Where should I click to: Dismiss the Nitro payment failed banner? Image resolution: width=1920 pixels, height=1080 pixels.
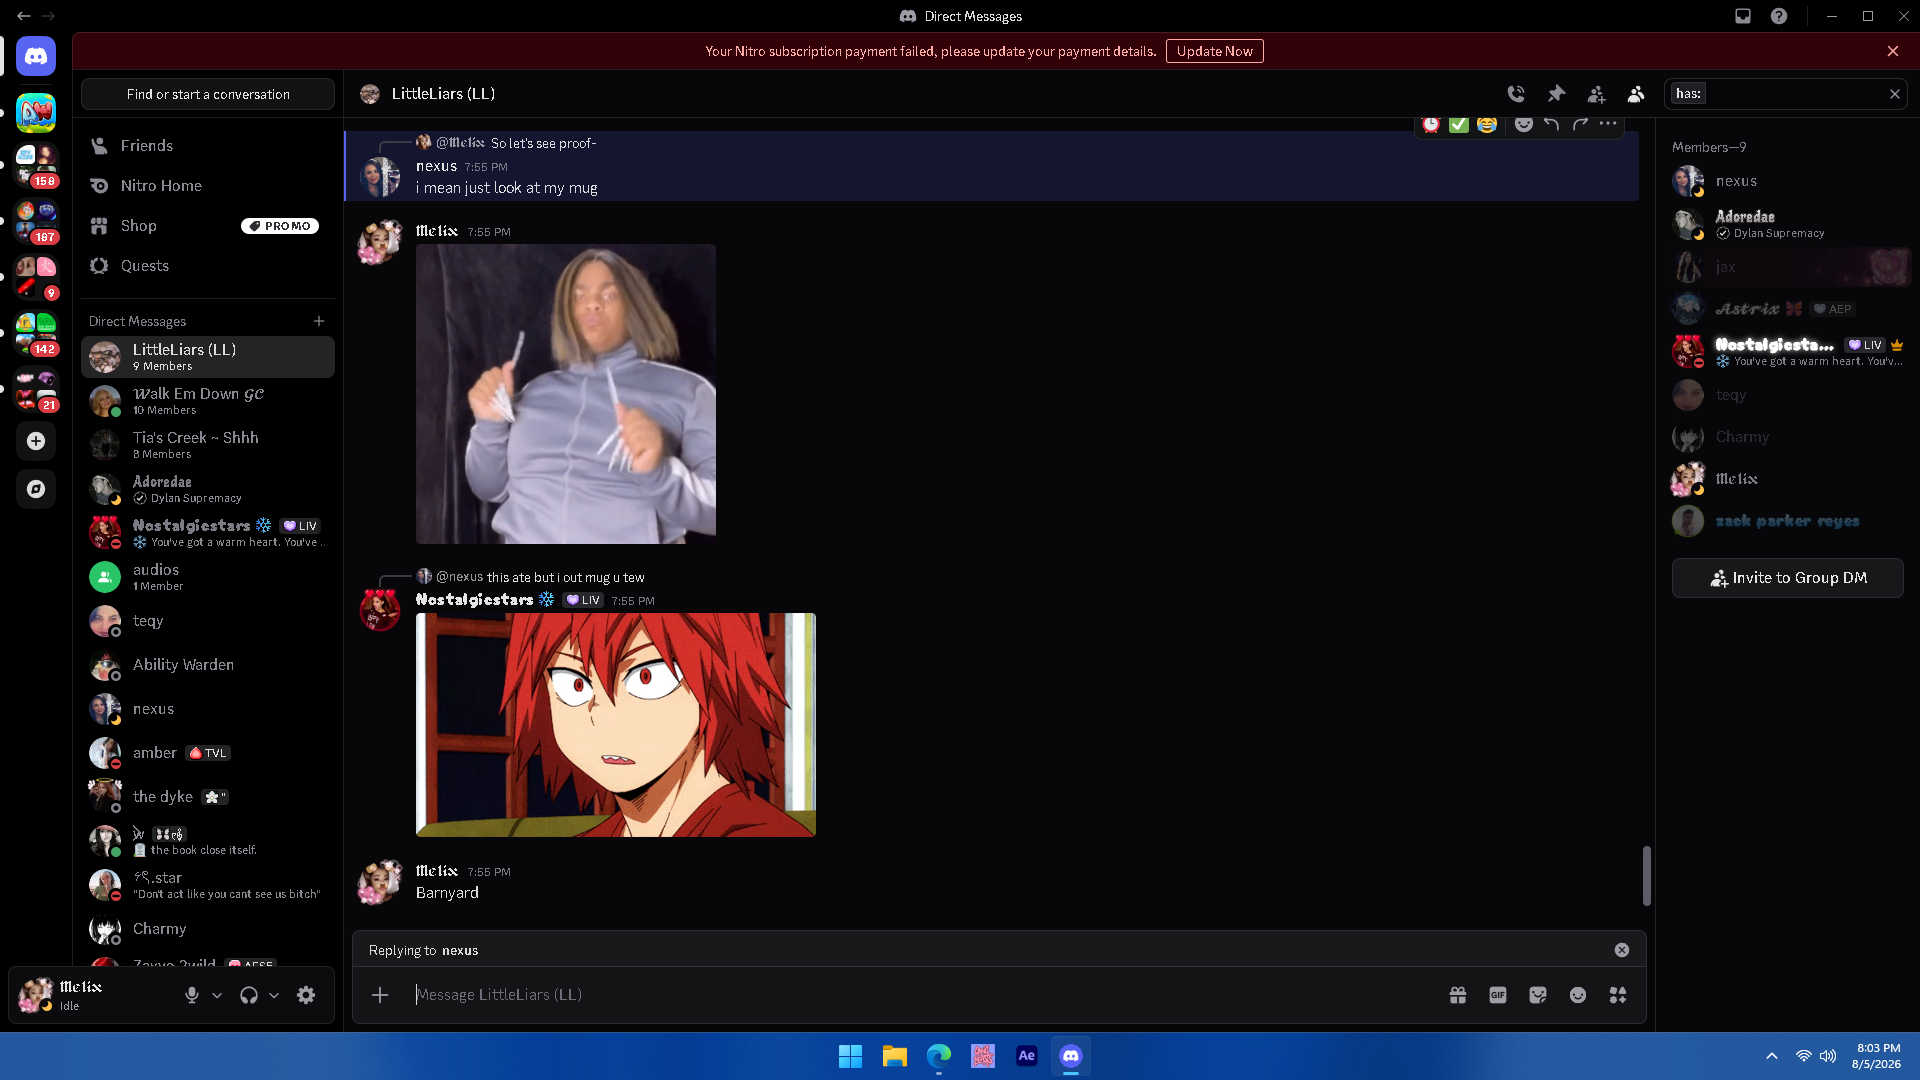point(1892,51)
